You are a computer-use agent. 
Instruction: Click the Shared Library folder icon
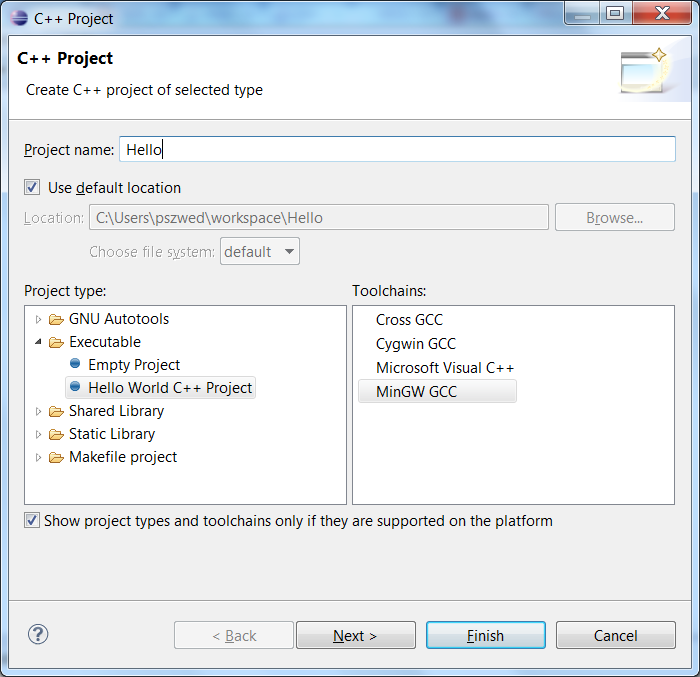pyautogui.click(x=56, y=412)
